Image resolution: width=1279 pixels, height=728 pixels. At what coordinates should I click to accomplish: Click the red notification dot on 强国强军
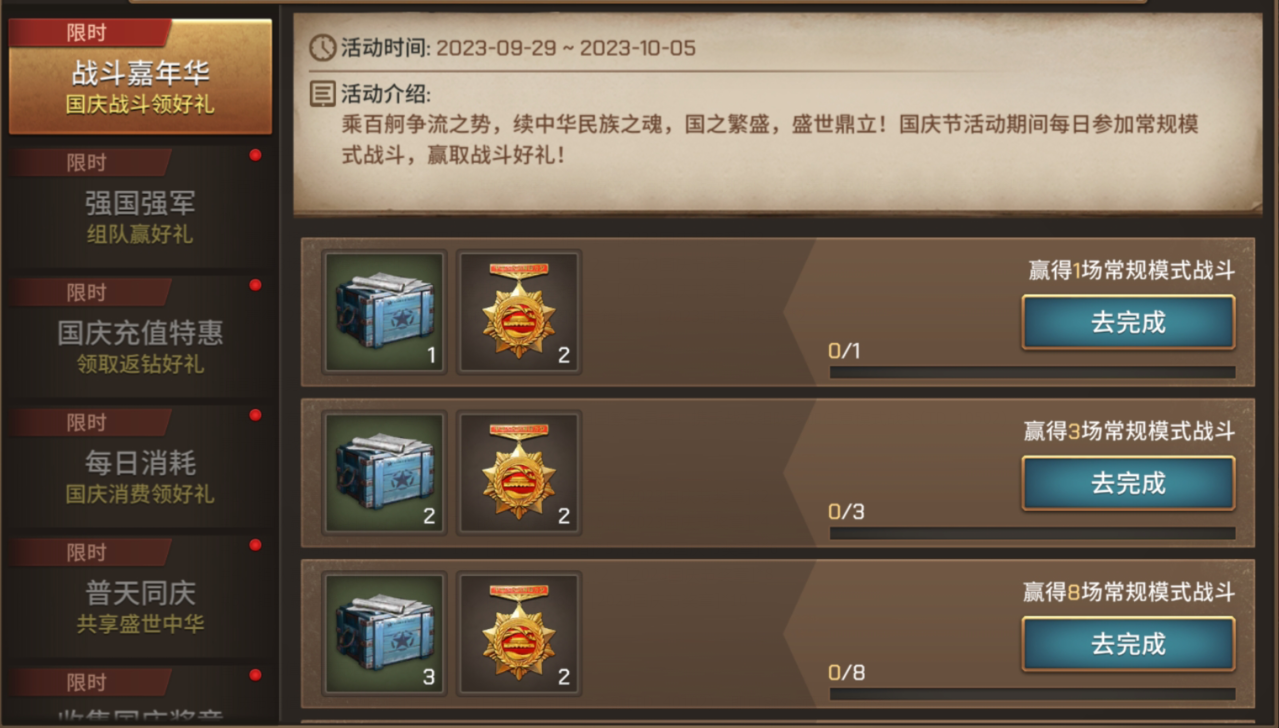(255, 155)
